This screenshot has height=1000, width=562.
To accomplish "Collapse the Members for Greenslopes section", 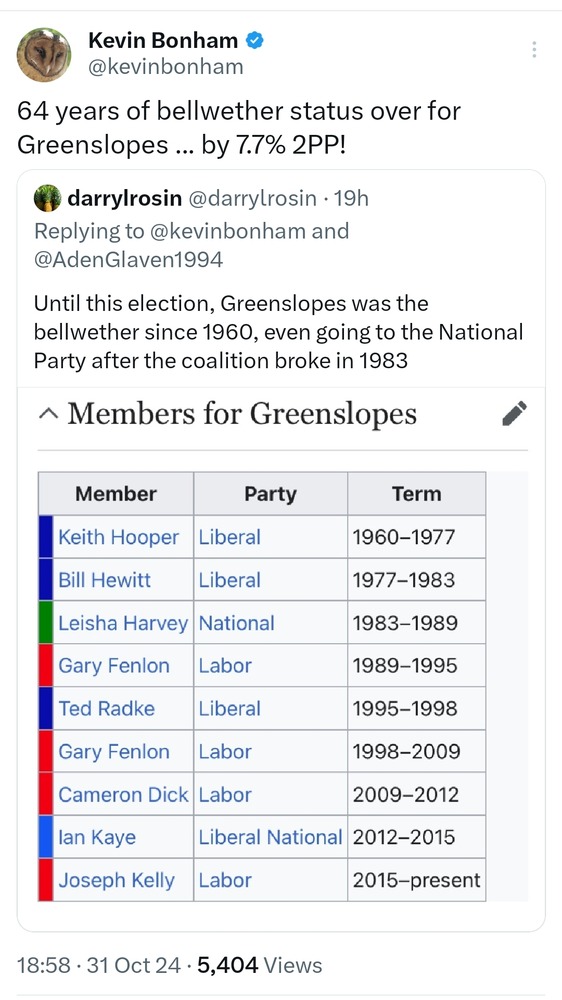I will click(x=47, y=414).
